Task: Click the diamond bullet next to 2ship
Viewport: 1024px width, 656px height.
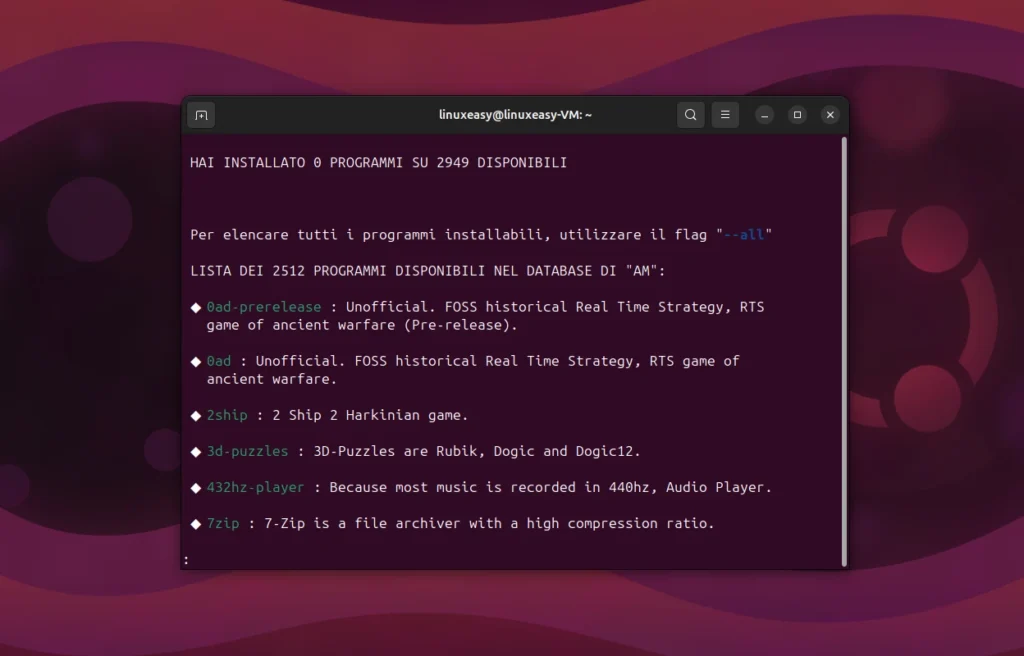Action: point(194,415)
